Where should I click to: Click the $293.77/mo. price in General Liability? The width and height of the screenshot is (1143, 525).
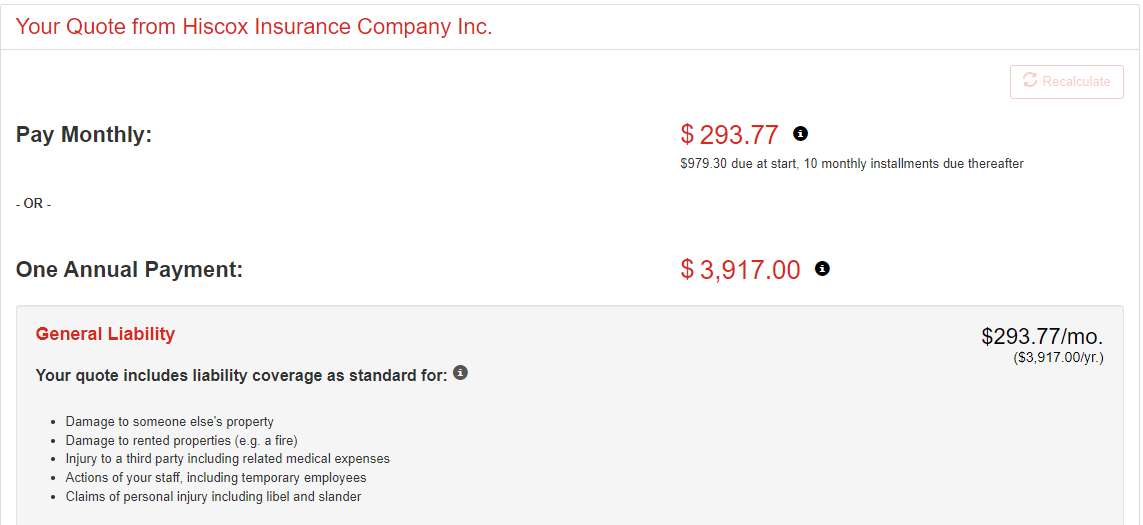[1042, 337]
